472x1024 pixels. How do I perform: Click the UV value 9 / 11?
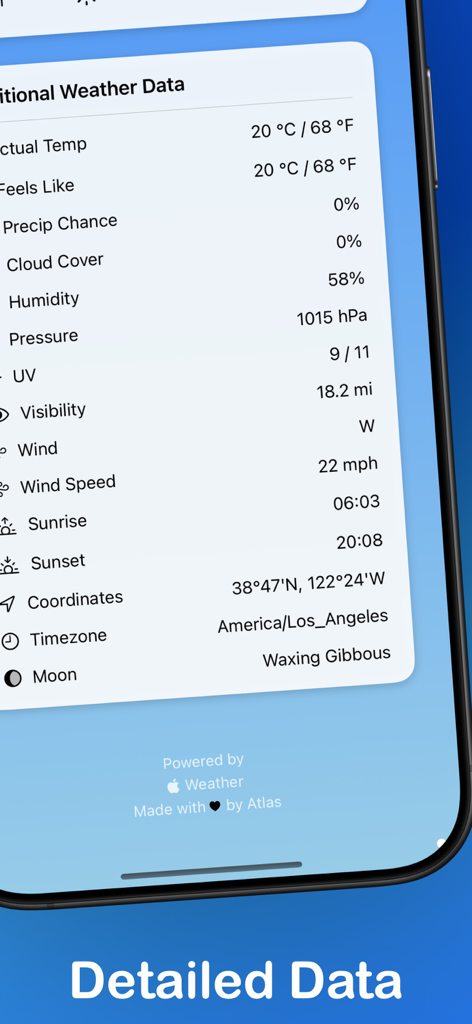point(350,354)
